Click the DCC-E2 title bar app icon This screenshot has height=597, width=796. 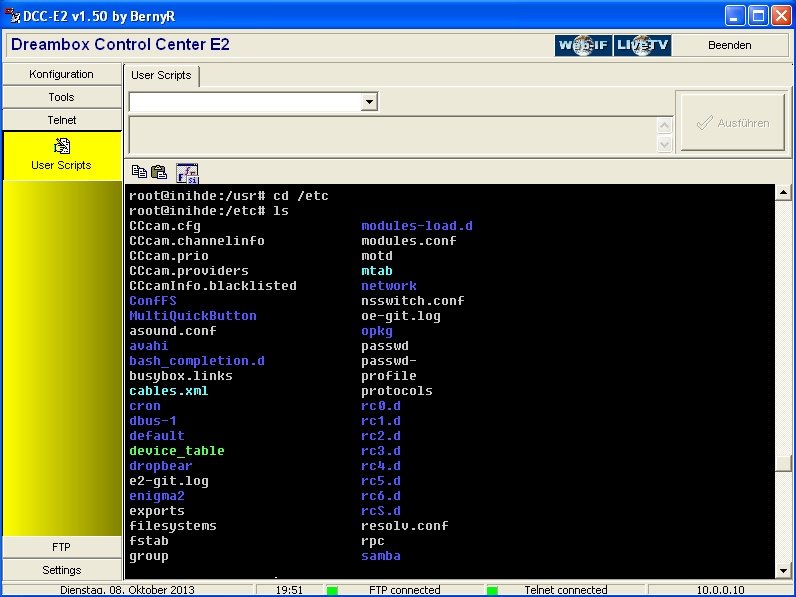click(x=12, y=15)
